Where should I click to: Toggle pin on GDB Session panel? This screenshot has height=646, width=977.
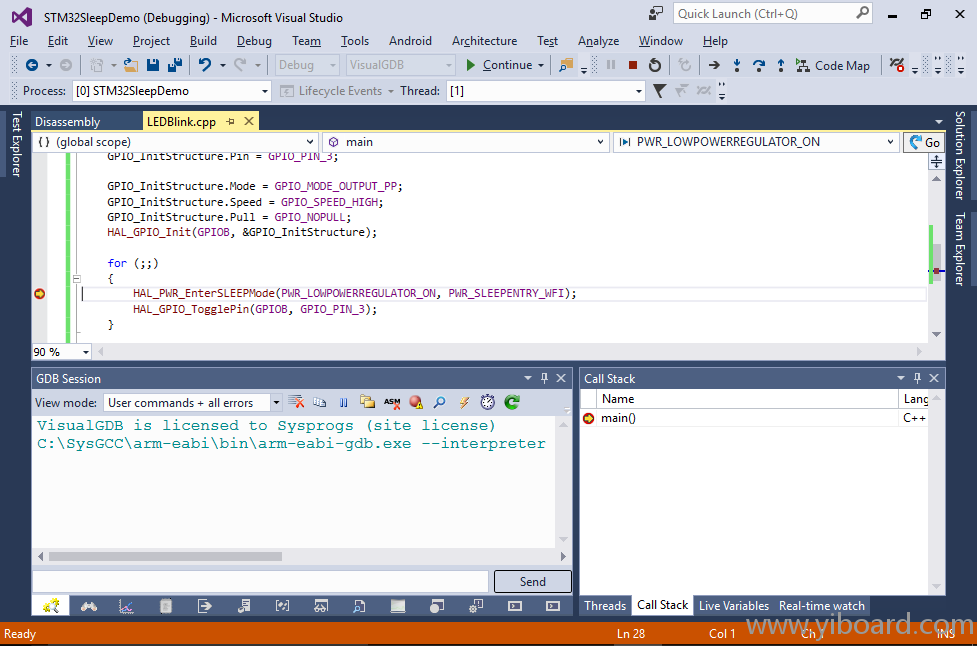(545, 378)
